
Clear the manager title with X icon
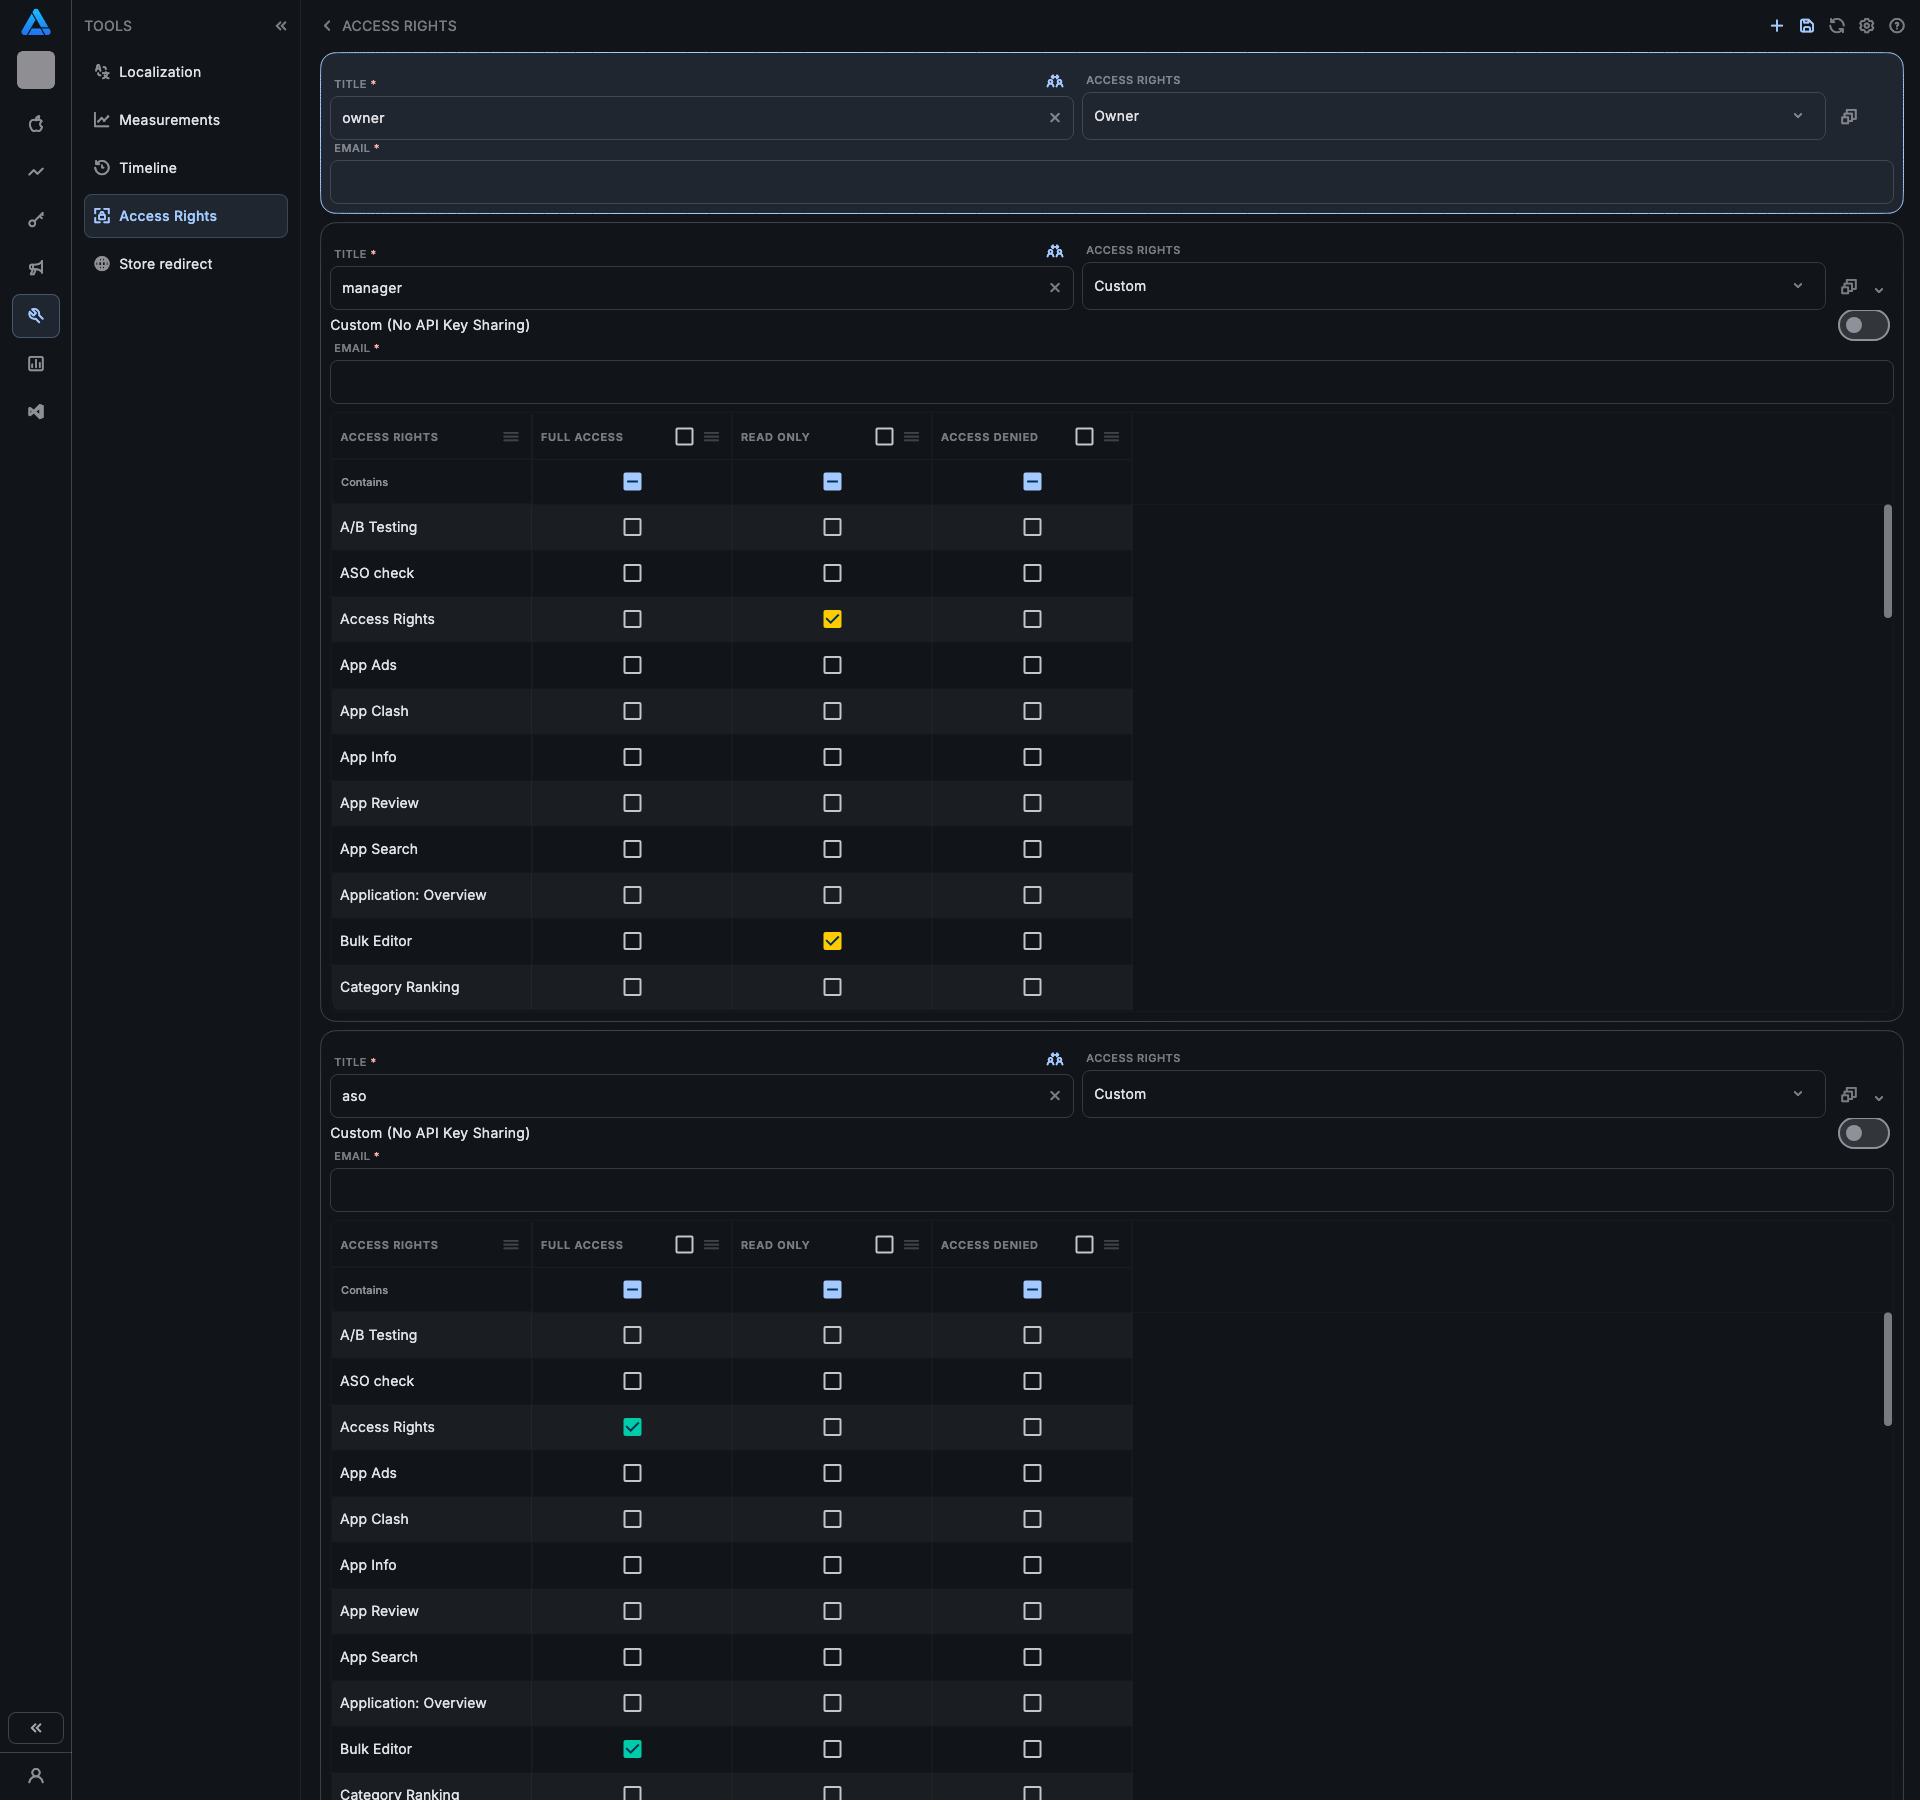pyautogui.click(x=1054, y=288)
